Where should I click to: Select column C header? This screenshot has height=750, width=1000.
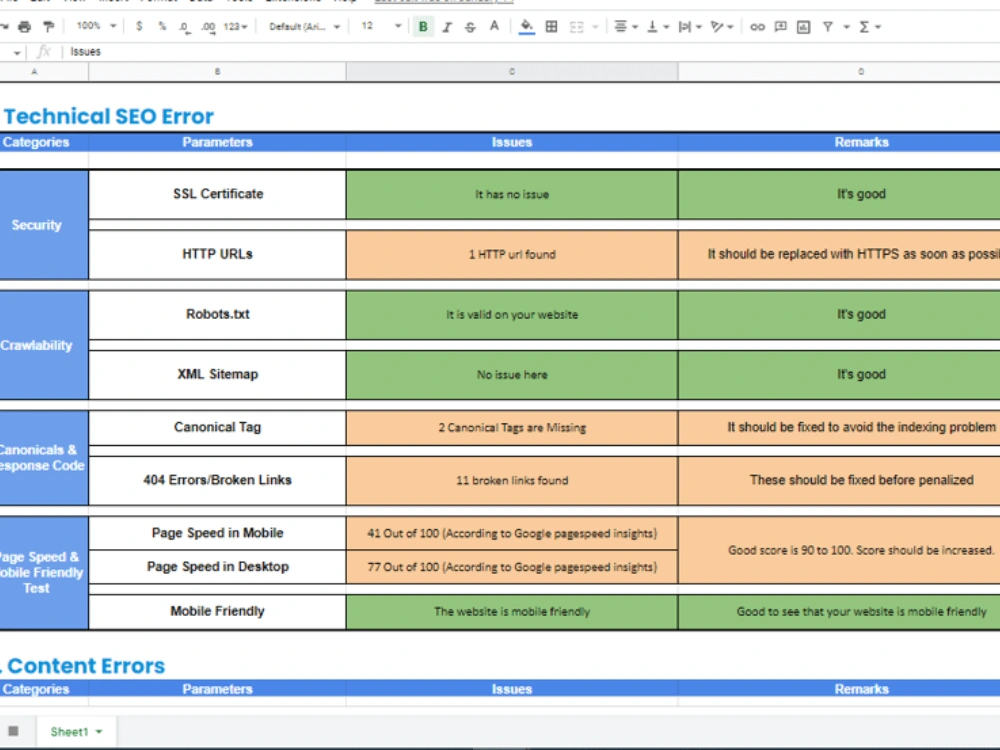[x=512, y=71]
